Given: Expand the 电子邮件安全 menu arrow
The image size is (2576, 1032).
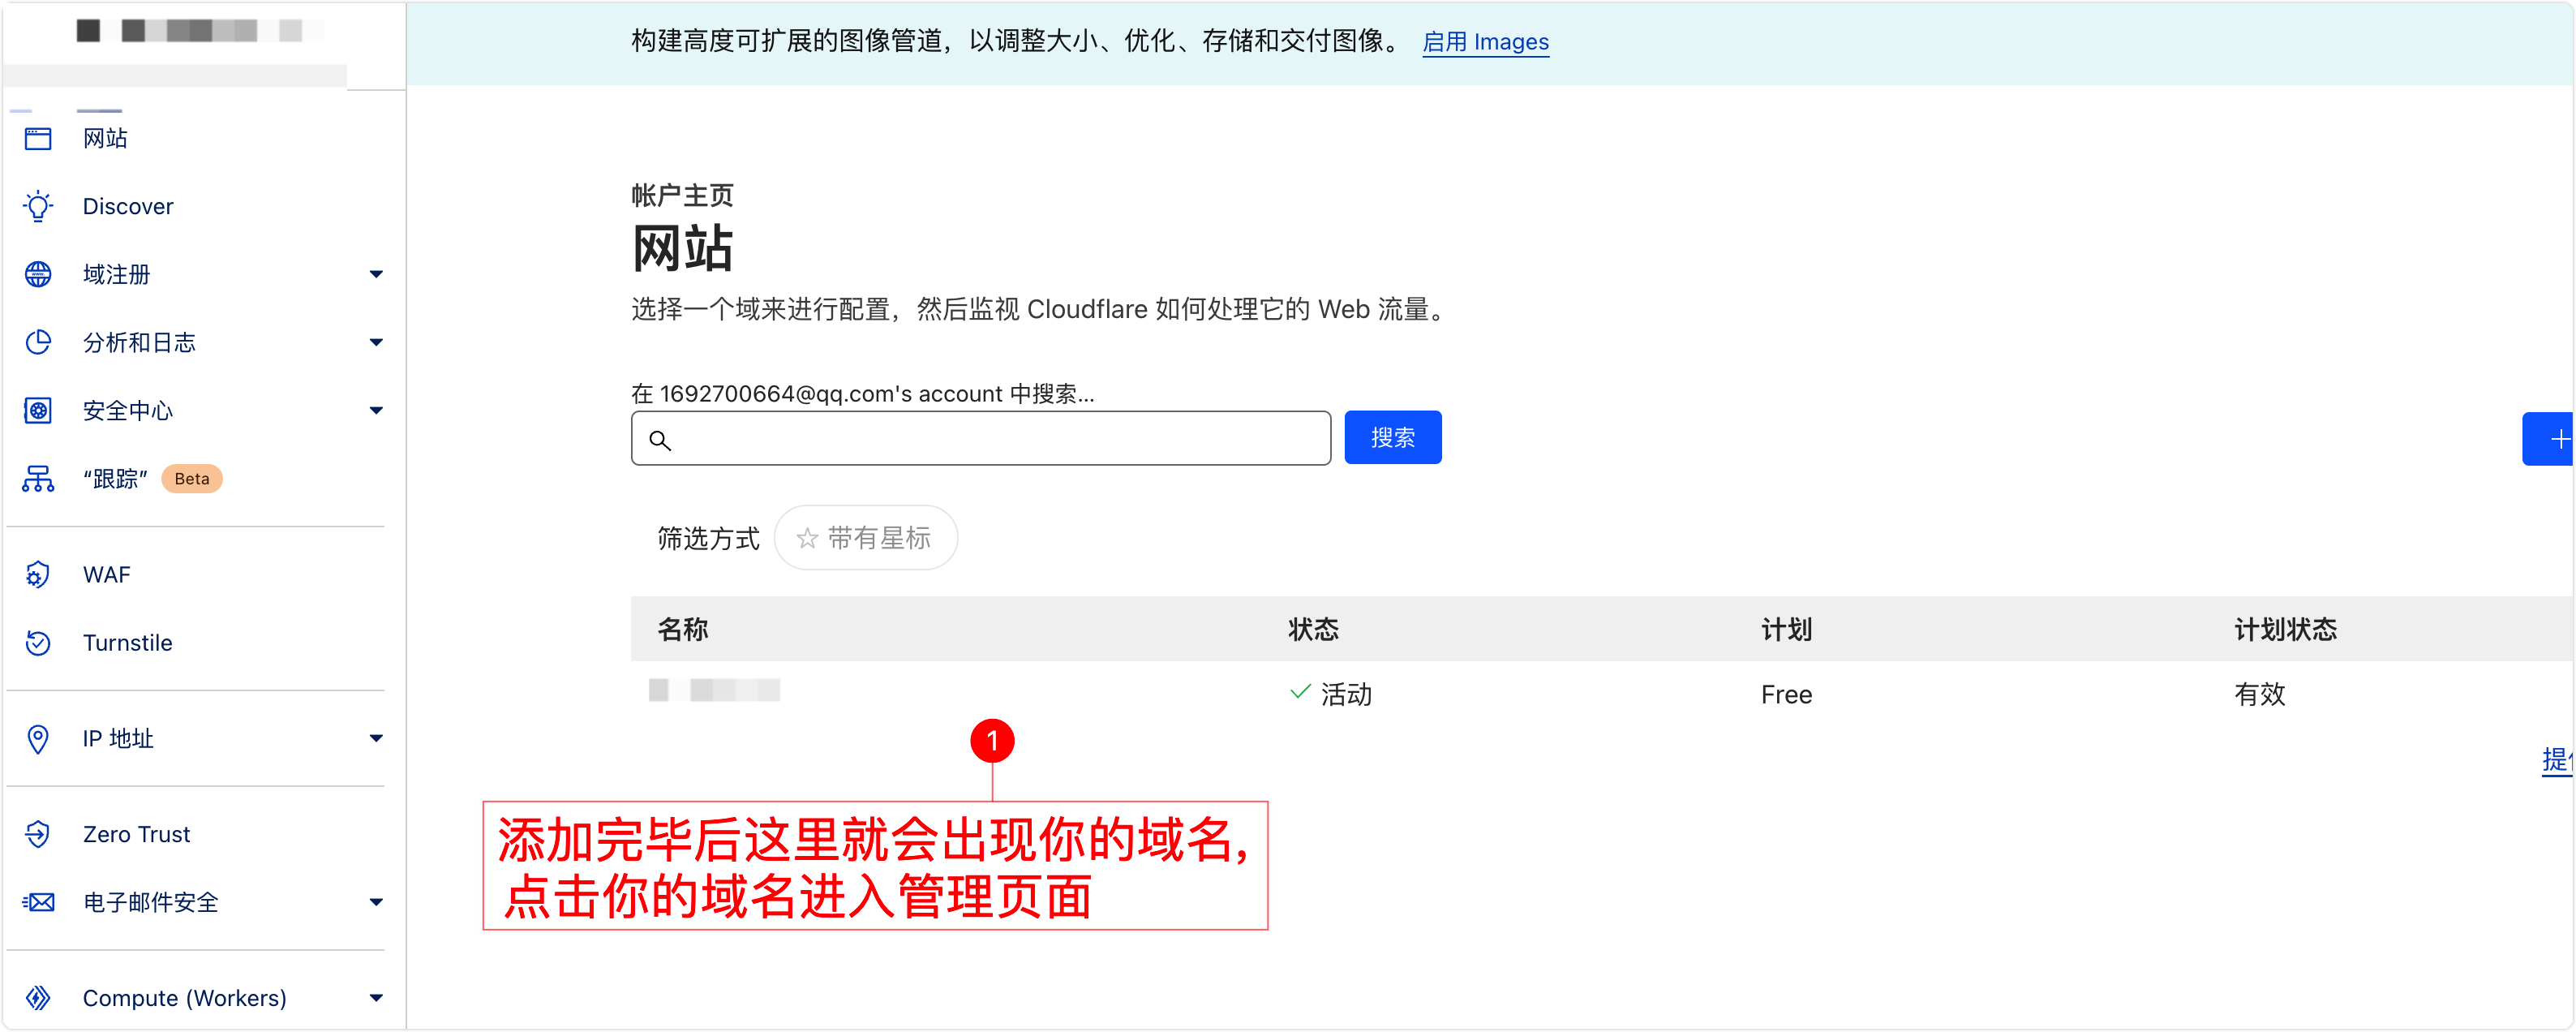Looking at the screenshot, I should (376, 902).
